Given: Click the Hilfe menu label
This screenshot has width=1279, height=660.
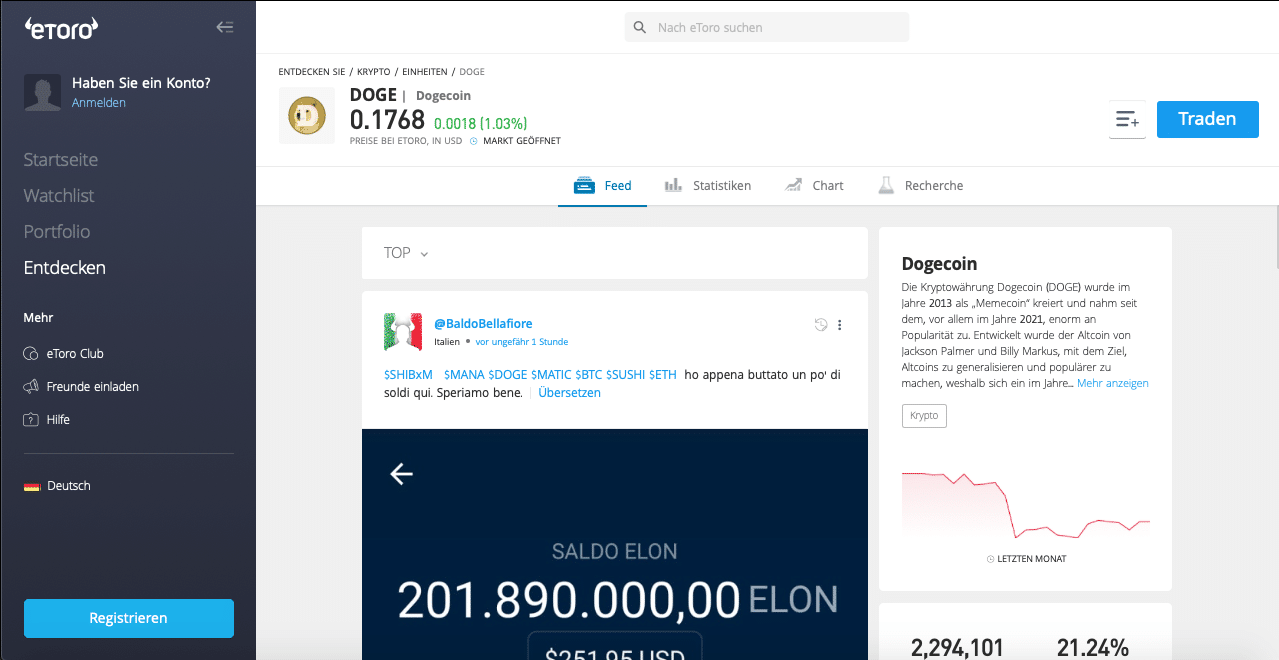Looking at the screenshot, I should (58, 420).
